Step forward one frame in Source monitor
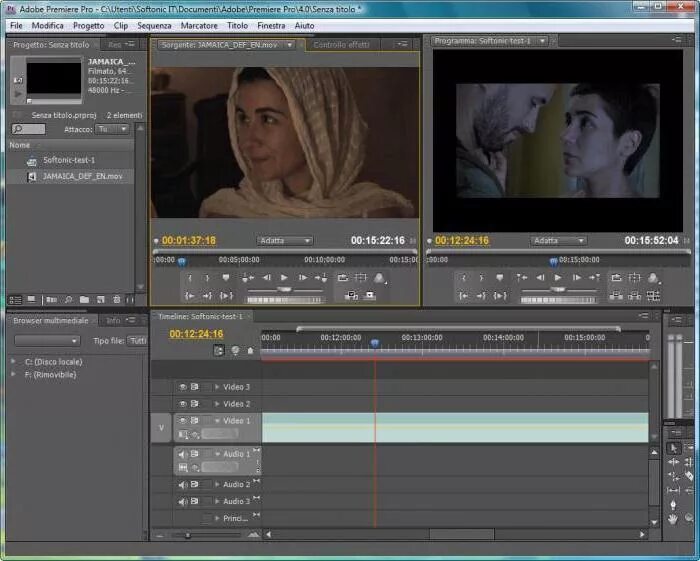The height and width of the screenshot is (561, 700). (x=303, y=278)
